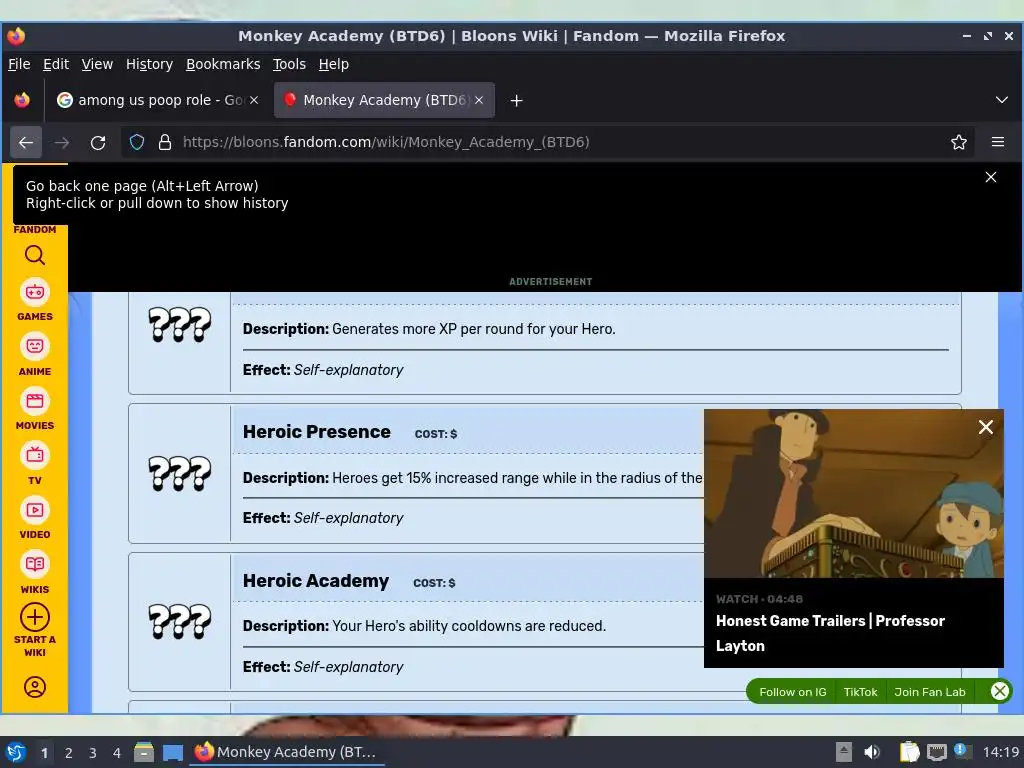This screenshot has height=768, width=1024.
Task: Open the volume control tray icon
Action: (872, 752)
